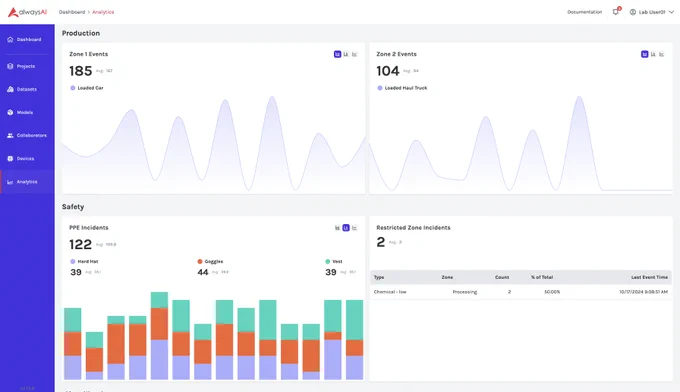
Task: Click the % of Total column header
Action: 542,278
